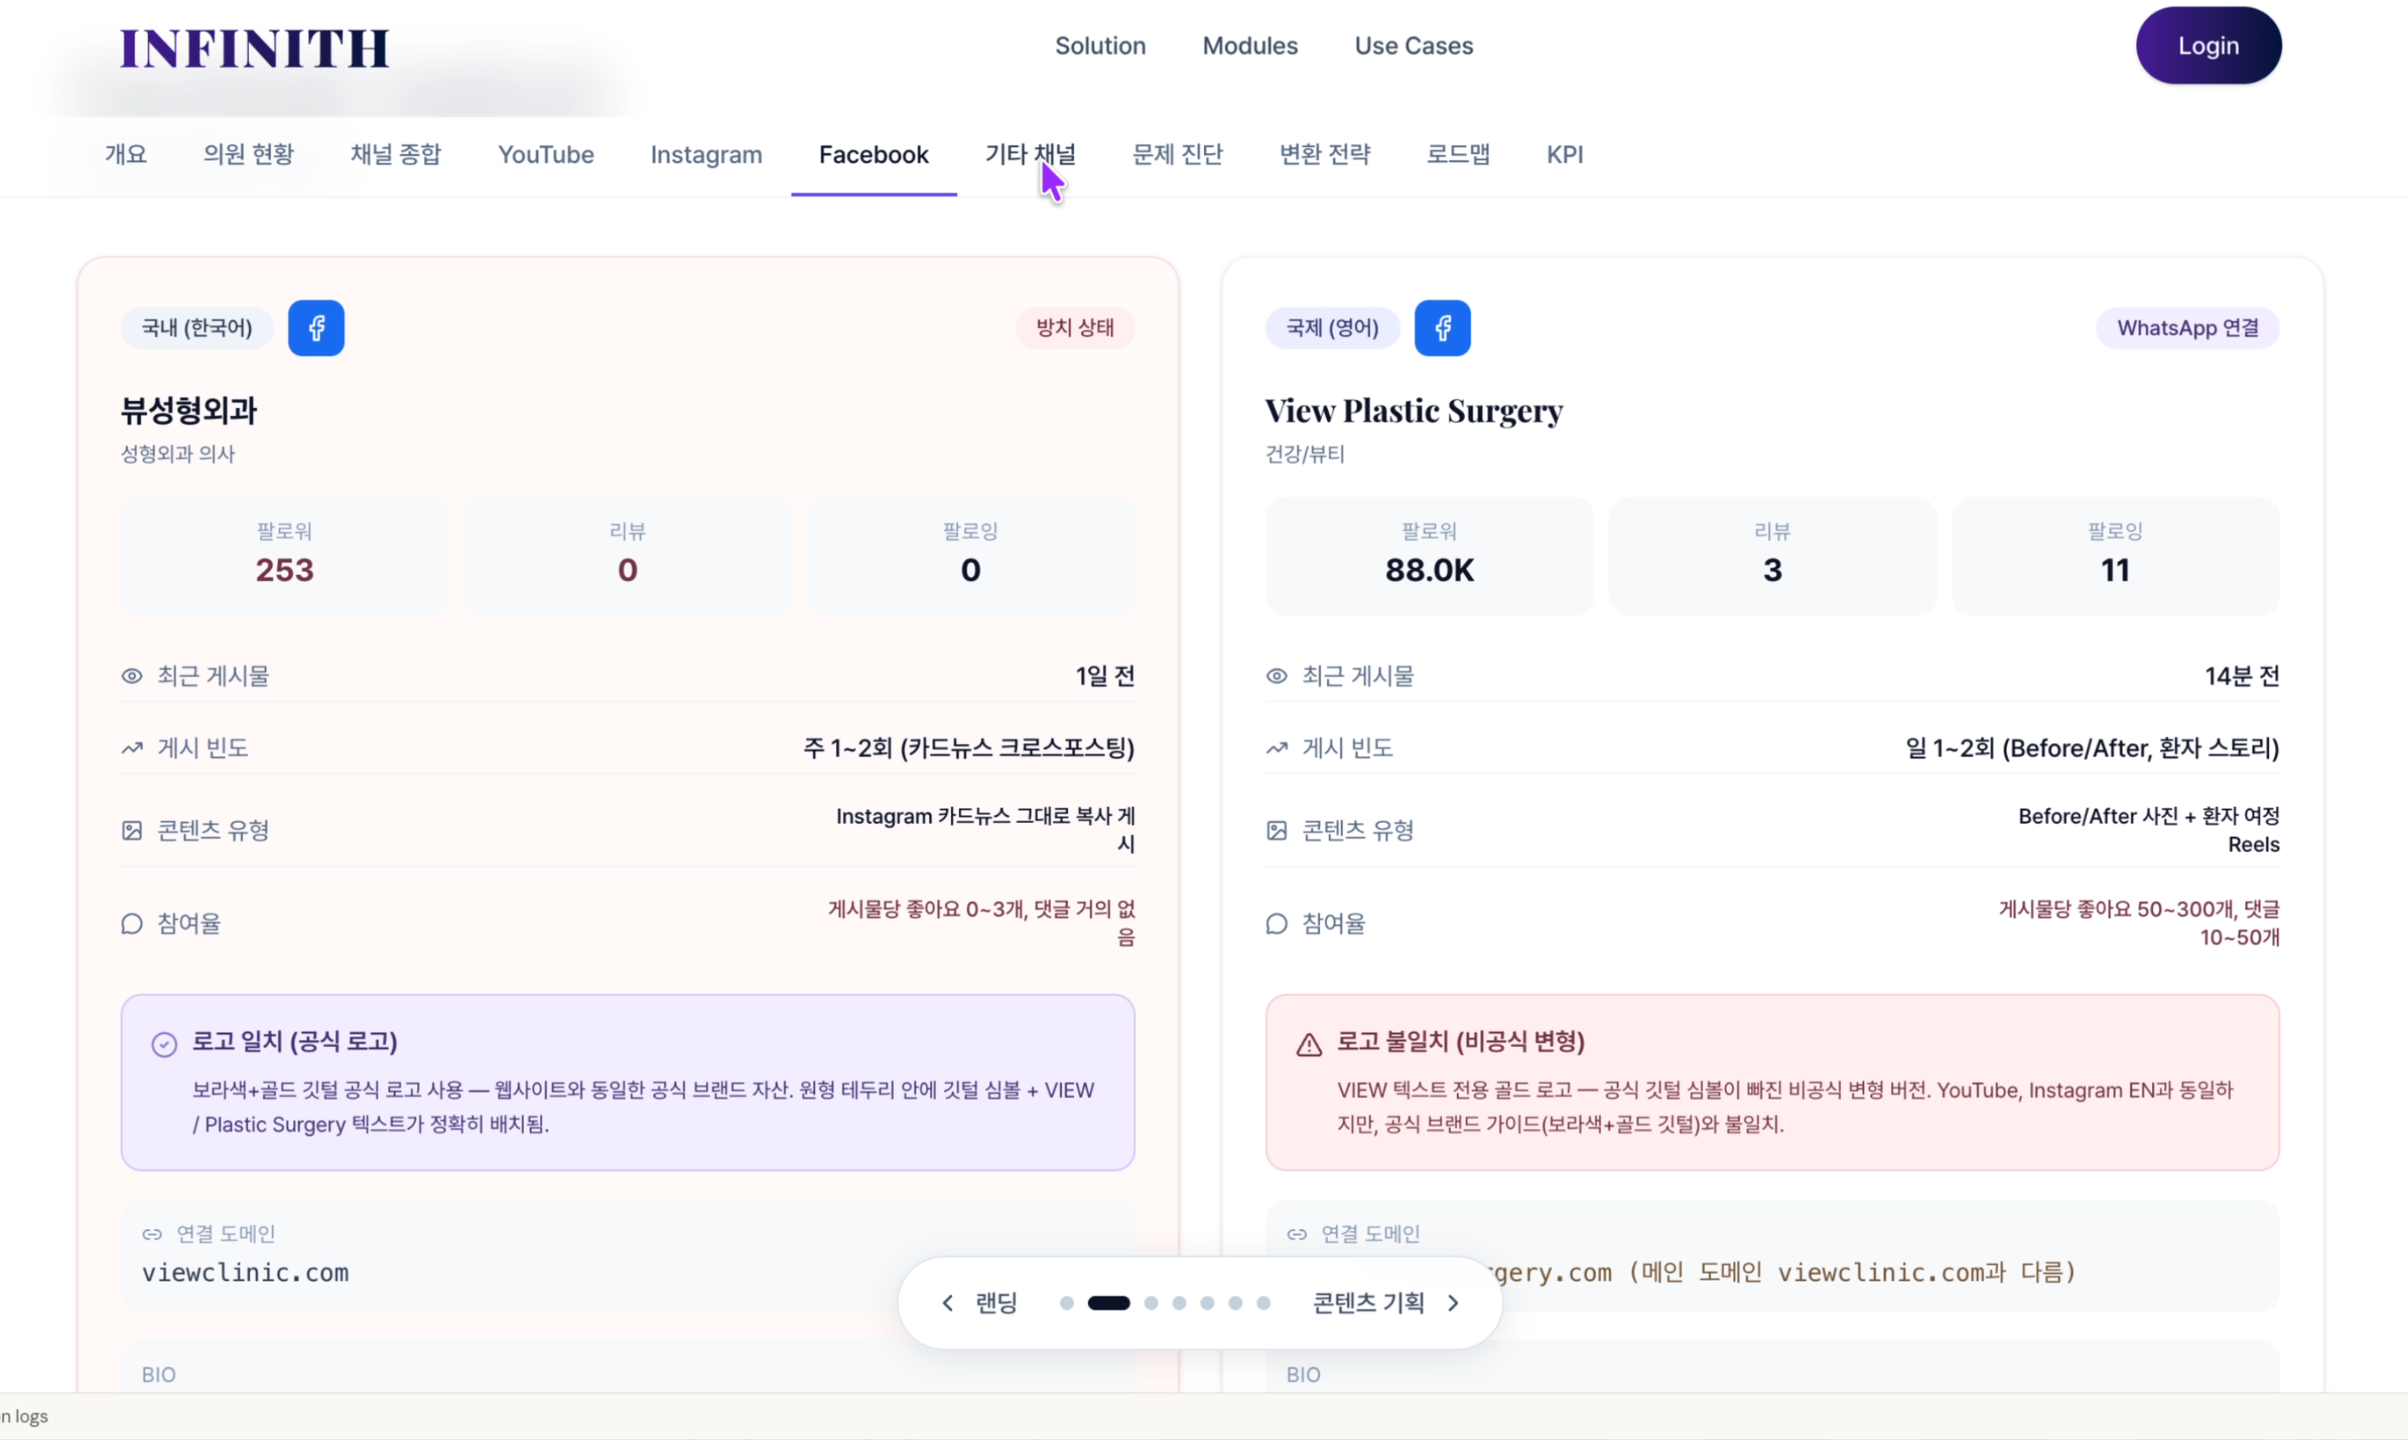Click check circle in 로고 일치 box
The height and width of the screenshot is (1440, 2408).
pyautogui.click(x=164, y=1044)
